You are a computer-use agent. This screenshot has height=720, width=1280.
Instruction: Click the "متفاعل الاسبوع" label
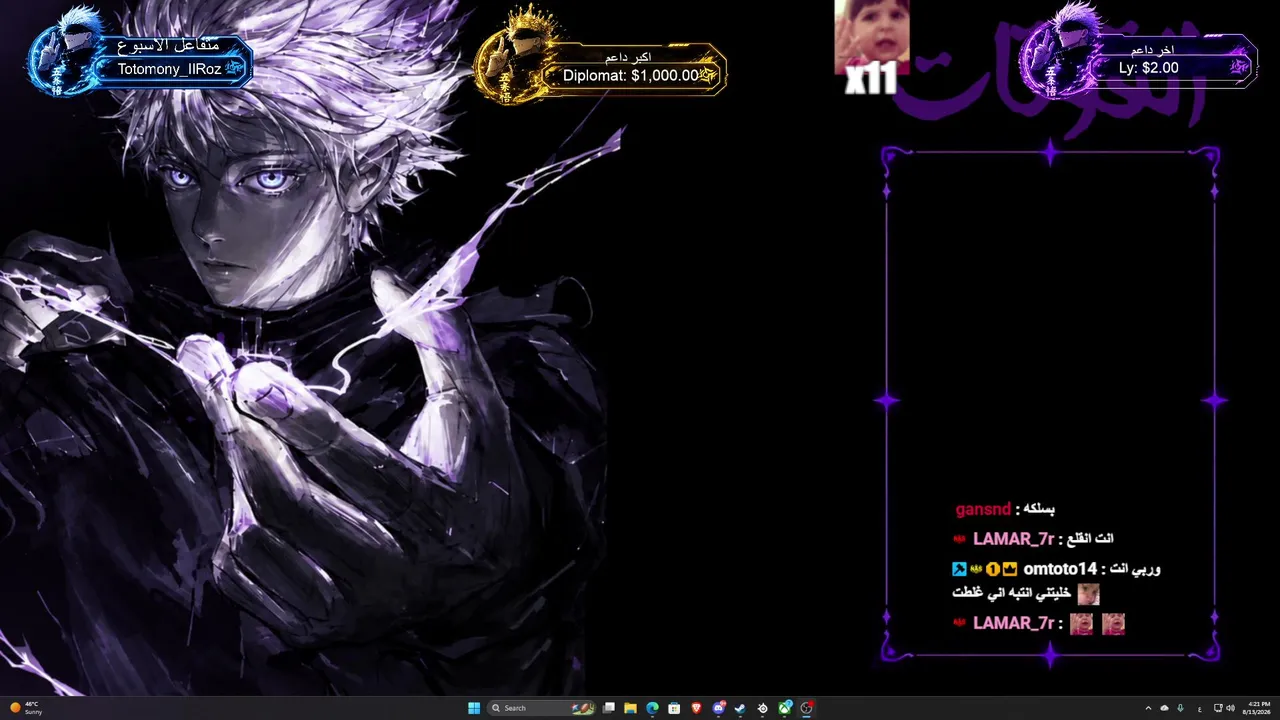coord(166,46)
